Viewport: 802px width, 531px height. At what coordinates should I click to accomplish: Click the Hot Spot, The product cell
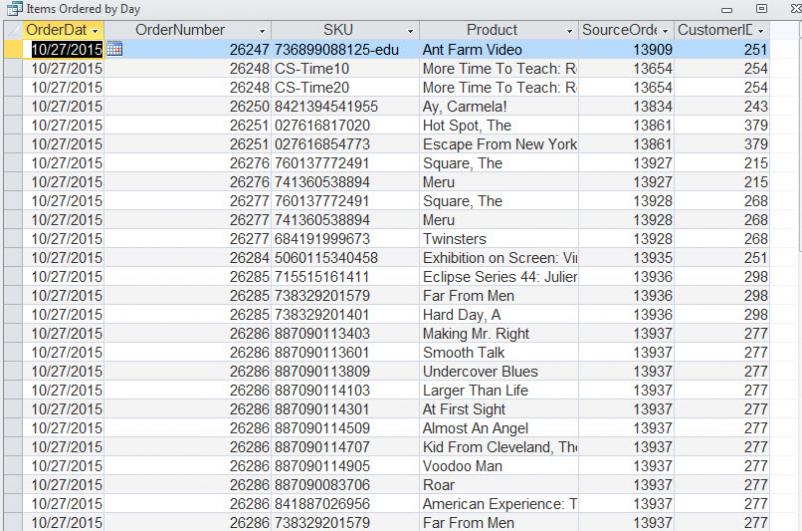coord(499,125)
